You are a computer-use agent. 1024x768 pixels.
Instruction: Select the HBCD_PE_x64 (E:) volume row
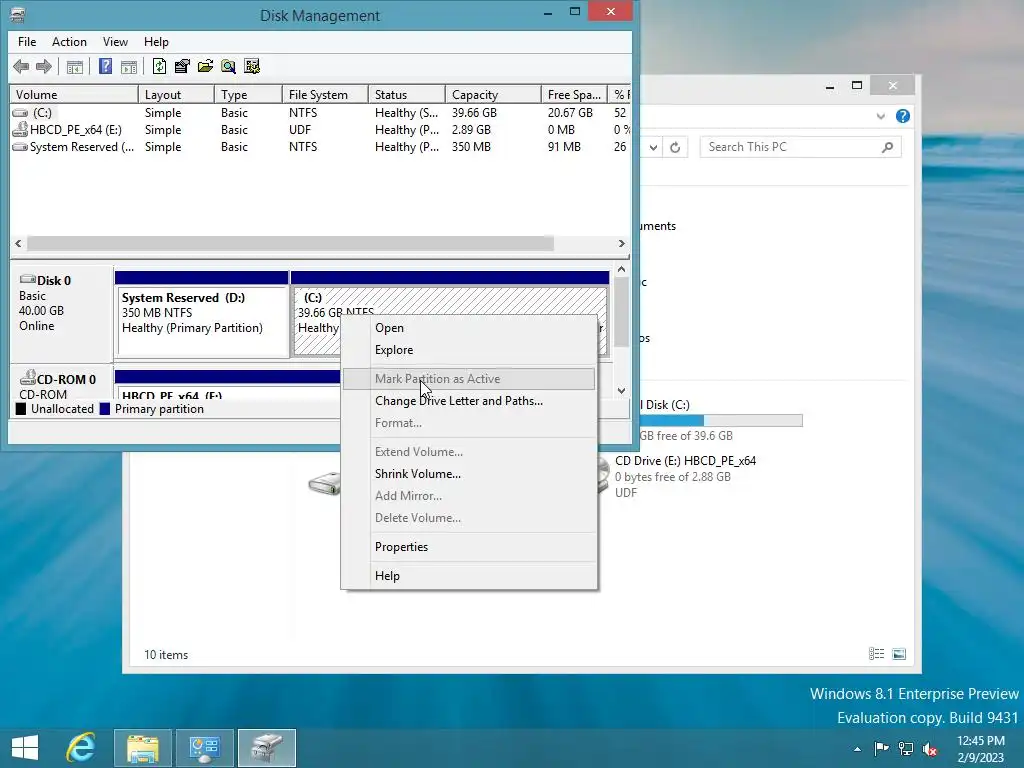pyautogui.click(x=320, y=130)
